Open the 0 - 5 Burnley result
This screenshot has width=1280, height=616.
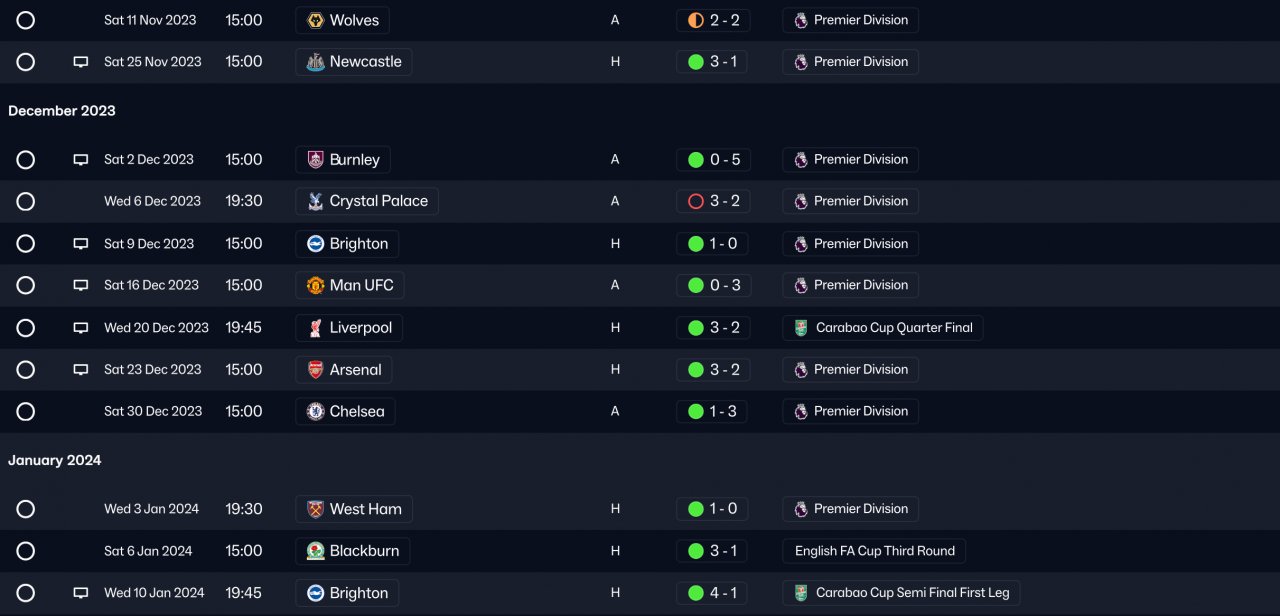tap(713, 160)
